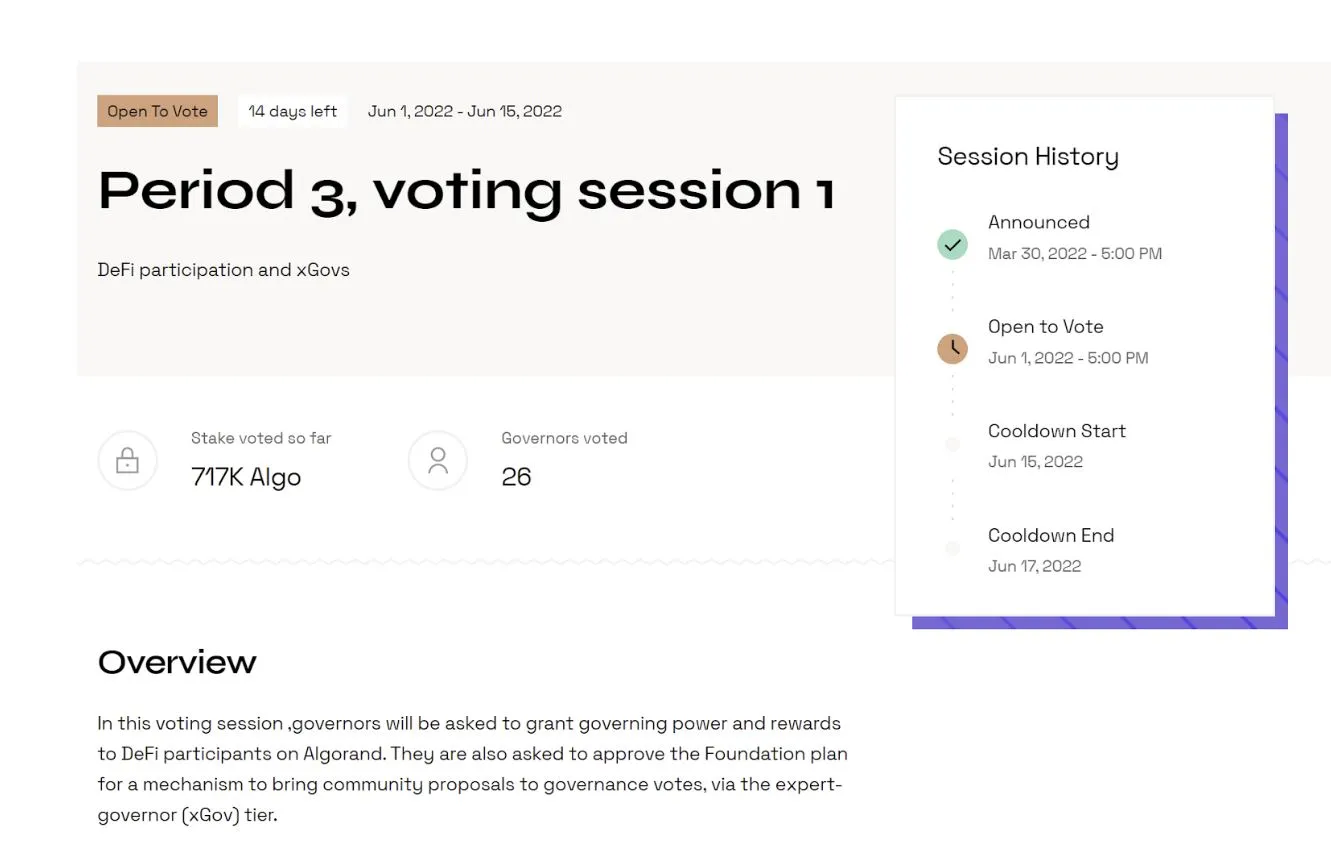
Task: Click the person icon beside Governors voted
Action: [438, 460]
